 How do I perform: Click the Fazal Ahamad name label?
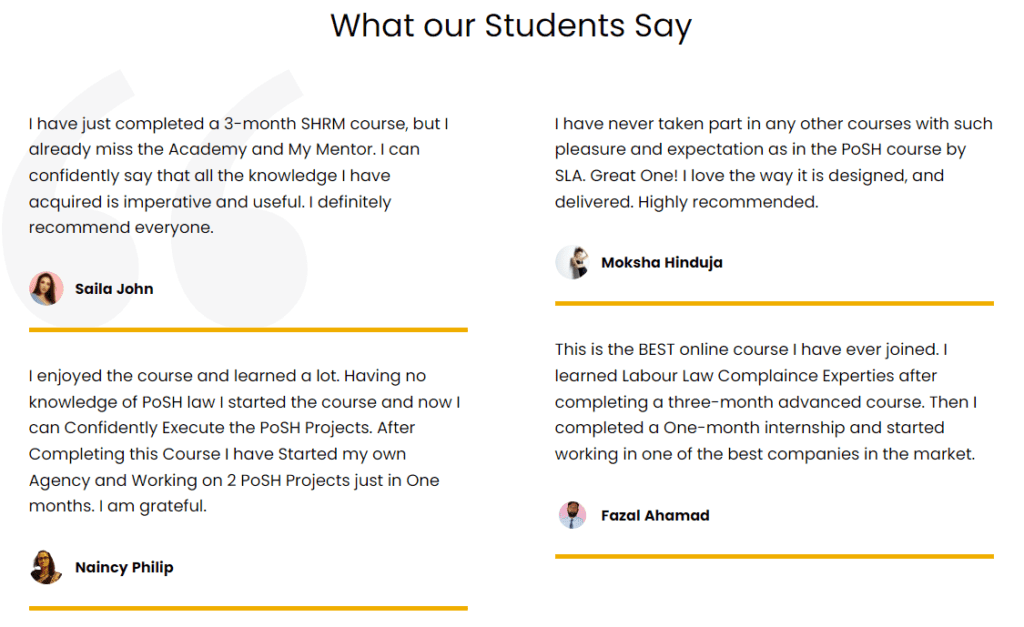pyautogui.click(x=655, y=516)
